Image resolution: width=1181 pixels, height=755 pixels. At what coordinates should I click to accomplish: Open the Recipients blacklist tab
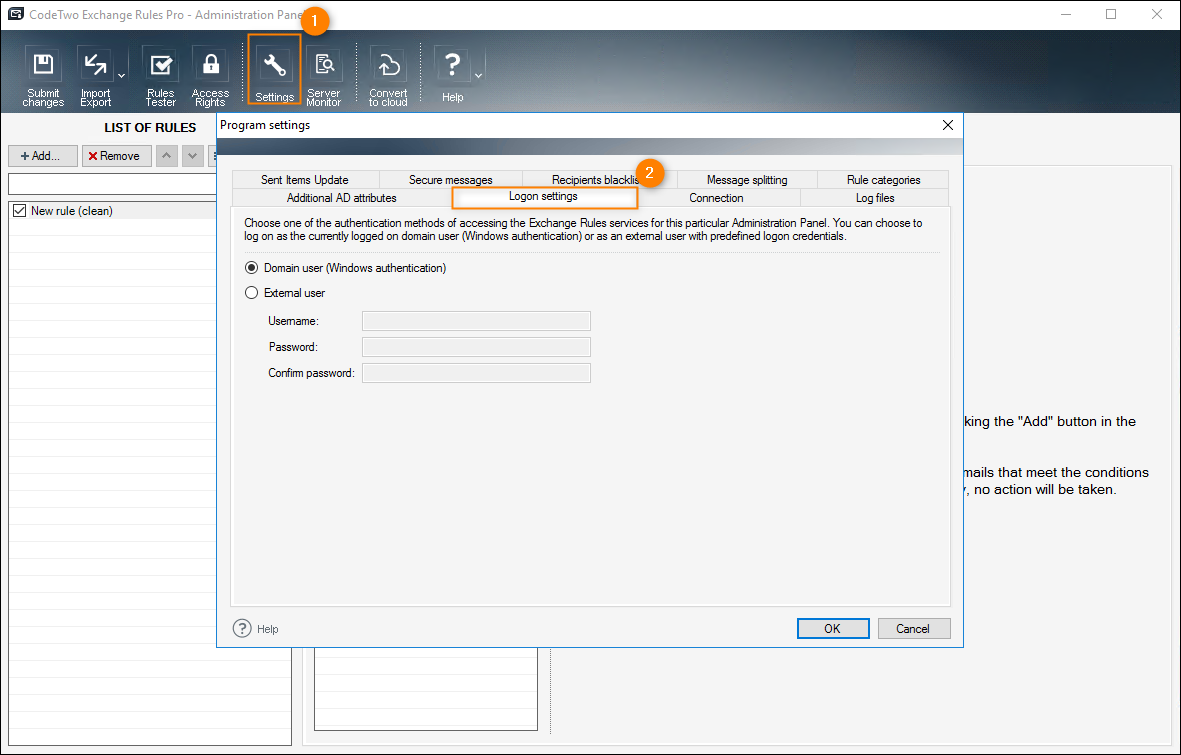[x=595, y=179]
